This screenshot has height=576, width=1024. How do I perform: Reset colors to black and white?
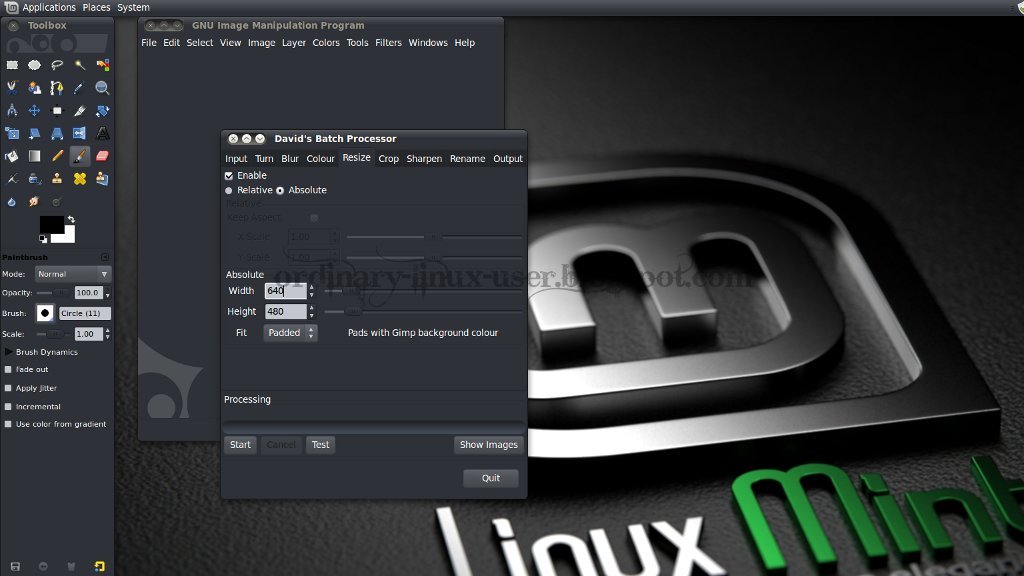click(43, 239)
